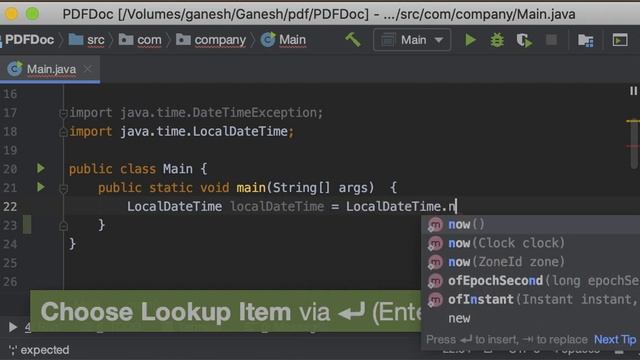Open the Project Structure dialog icon
640x360 pixels.
pos(586,40)
